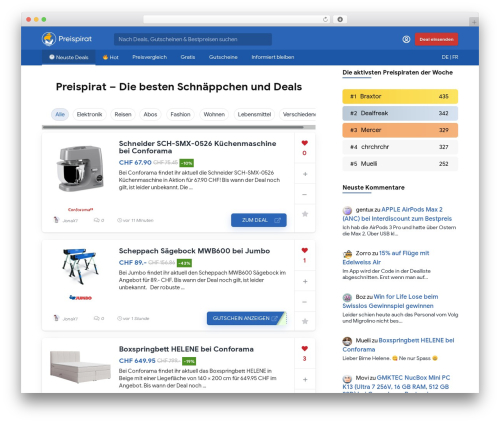500x423 pixels.
Task: Upvote Boxspringbett HELENE deal with plus
Action: (305, 379)
